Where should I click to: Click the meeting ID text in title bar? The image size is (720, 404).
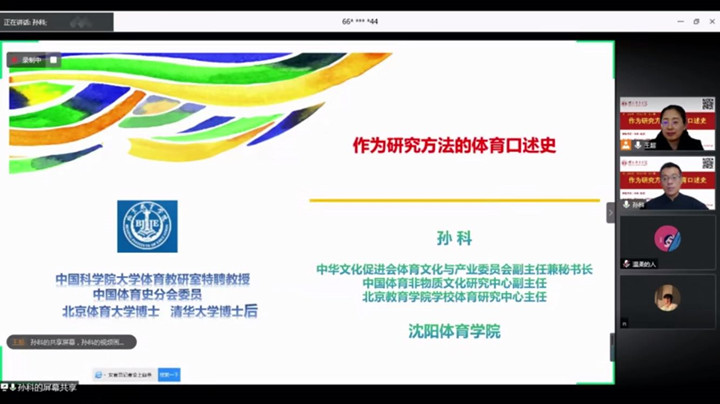pos(360,21)
